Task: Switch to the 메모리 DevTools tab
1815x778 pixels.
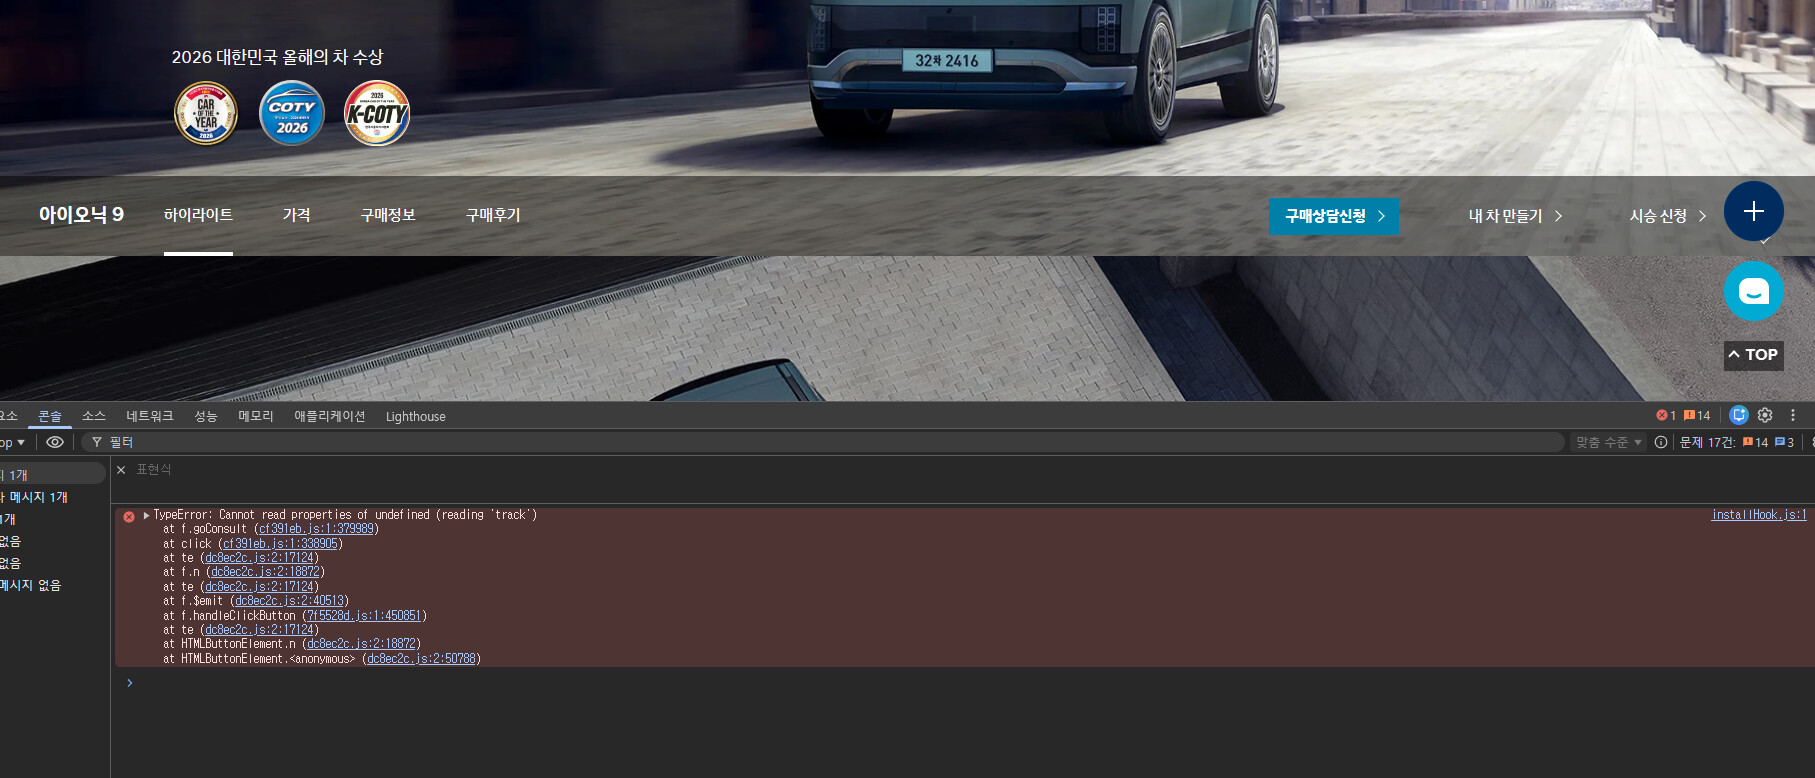Action: (x=256, y=416)
